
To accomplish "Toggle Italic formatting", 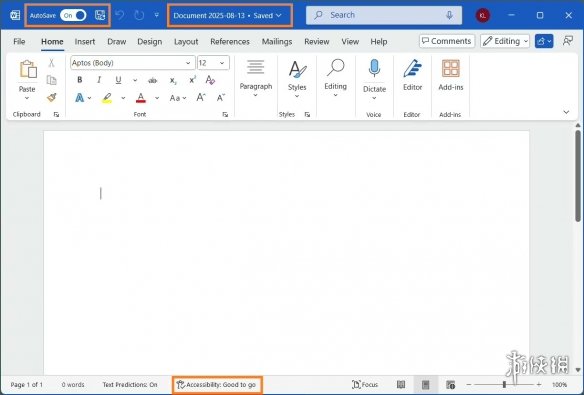I will click(99, 80).
